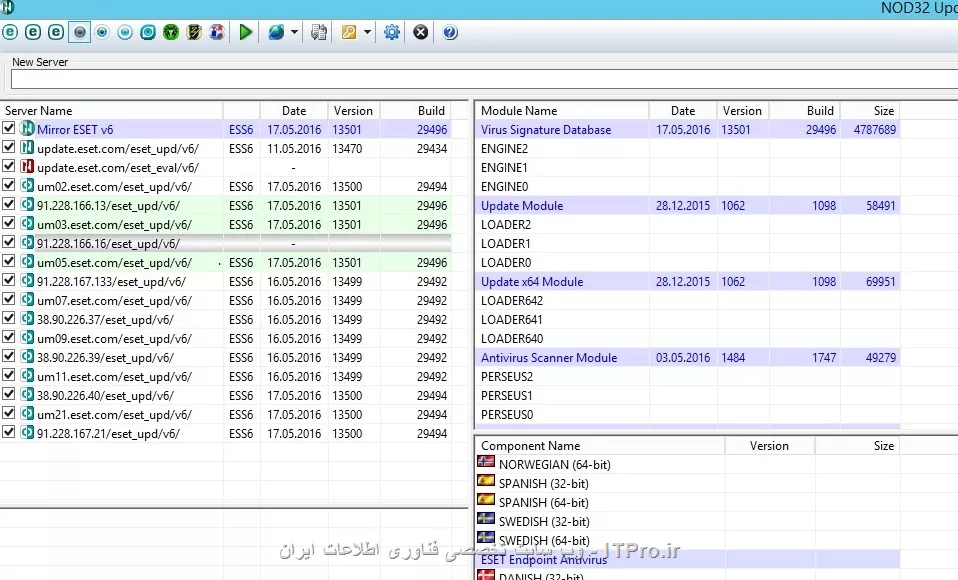Toggle checkbox for 91.228.166.16/eset_upd/v6/
This screenshot has height=580, width=958.
[x=9, y=242]
